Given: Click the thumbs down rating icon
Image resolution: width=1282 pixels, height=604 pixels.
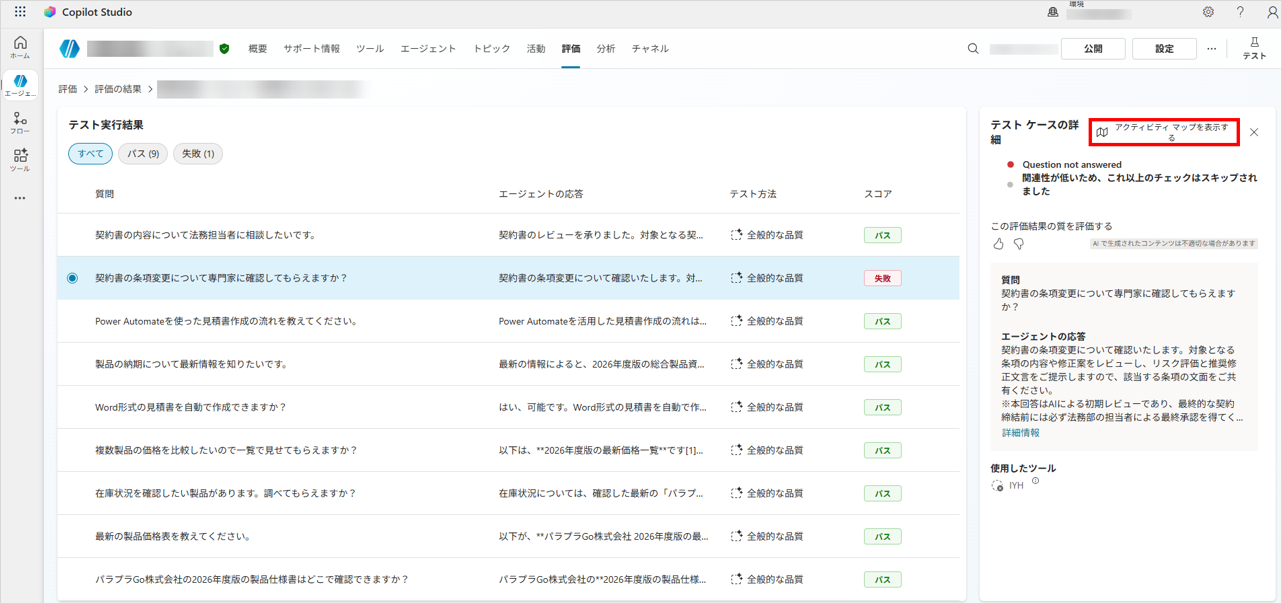Looking at the screenshot, I should coord(1019,244).
